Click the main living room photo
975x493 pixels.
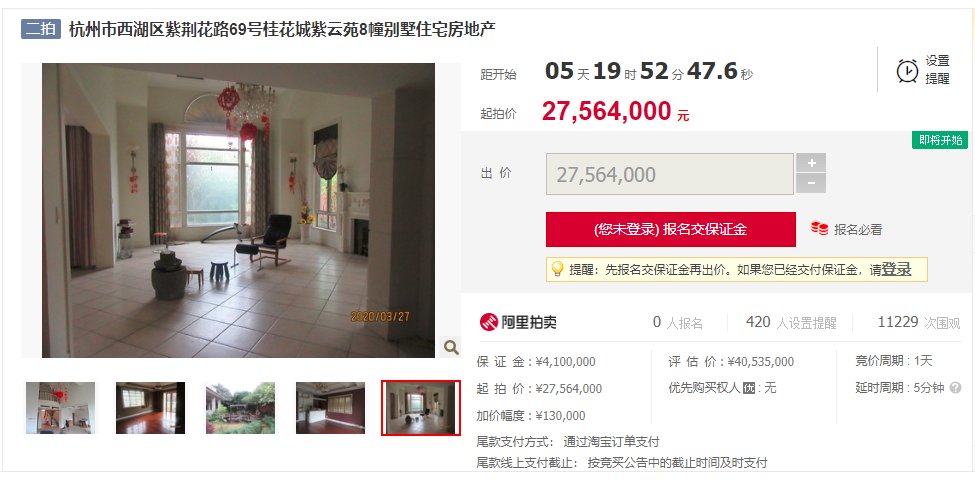[239, 210]
